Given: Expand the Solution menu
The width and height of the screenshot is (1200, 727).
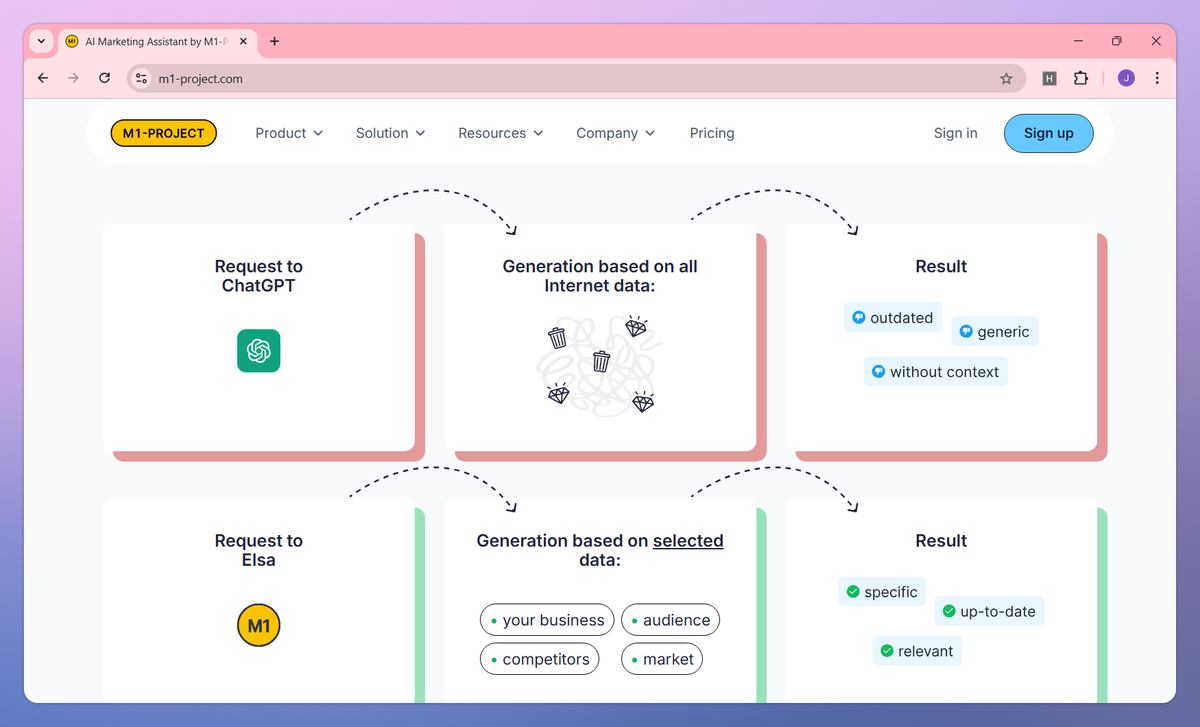Looking at the screenshot, I should pos(391,133).
